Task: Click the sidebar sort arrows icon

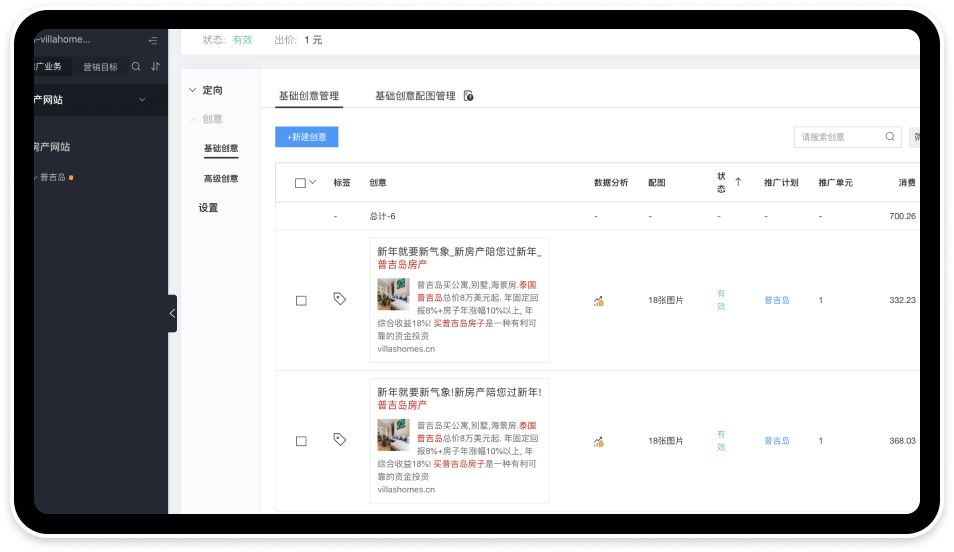Action: (x=155, y=67)
